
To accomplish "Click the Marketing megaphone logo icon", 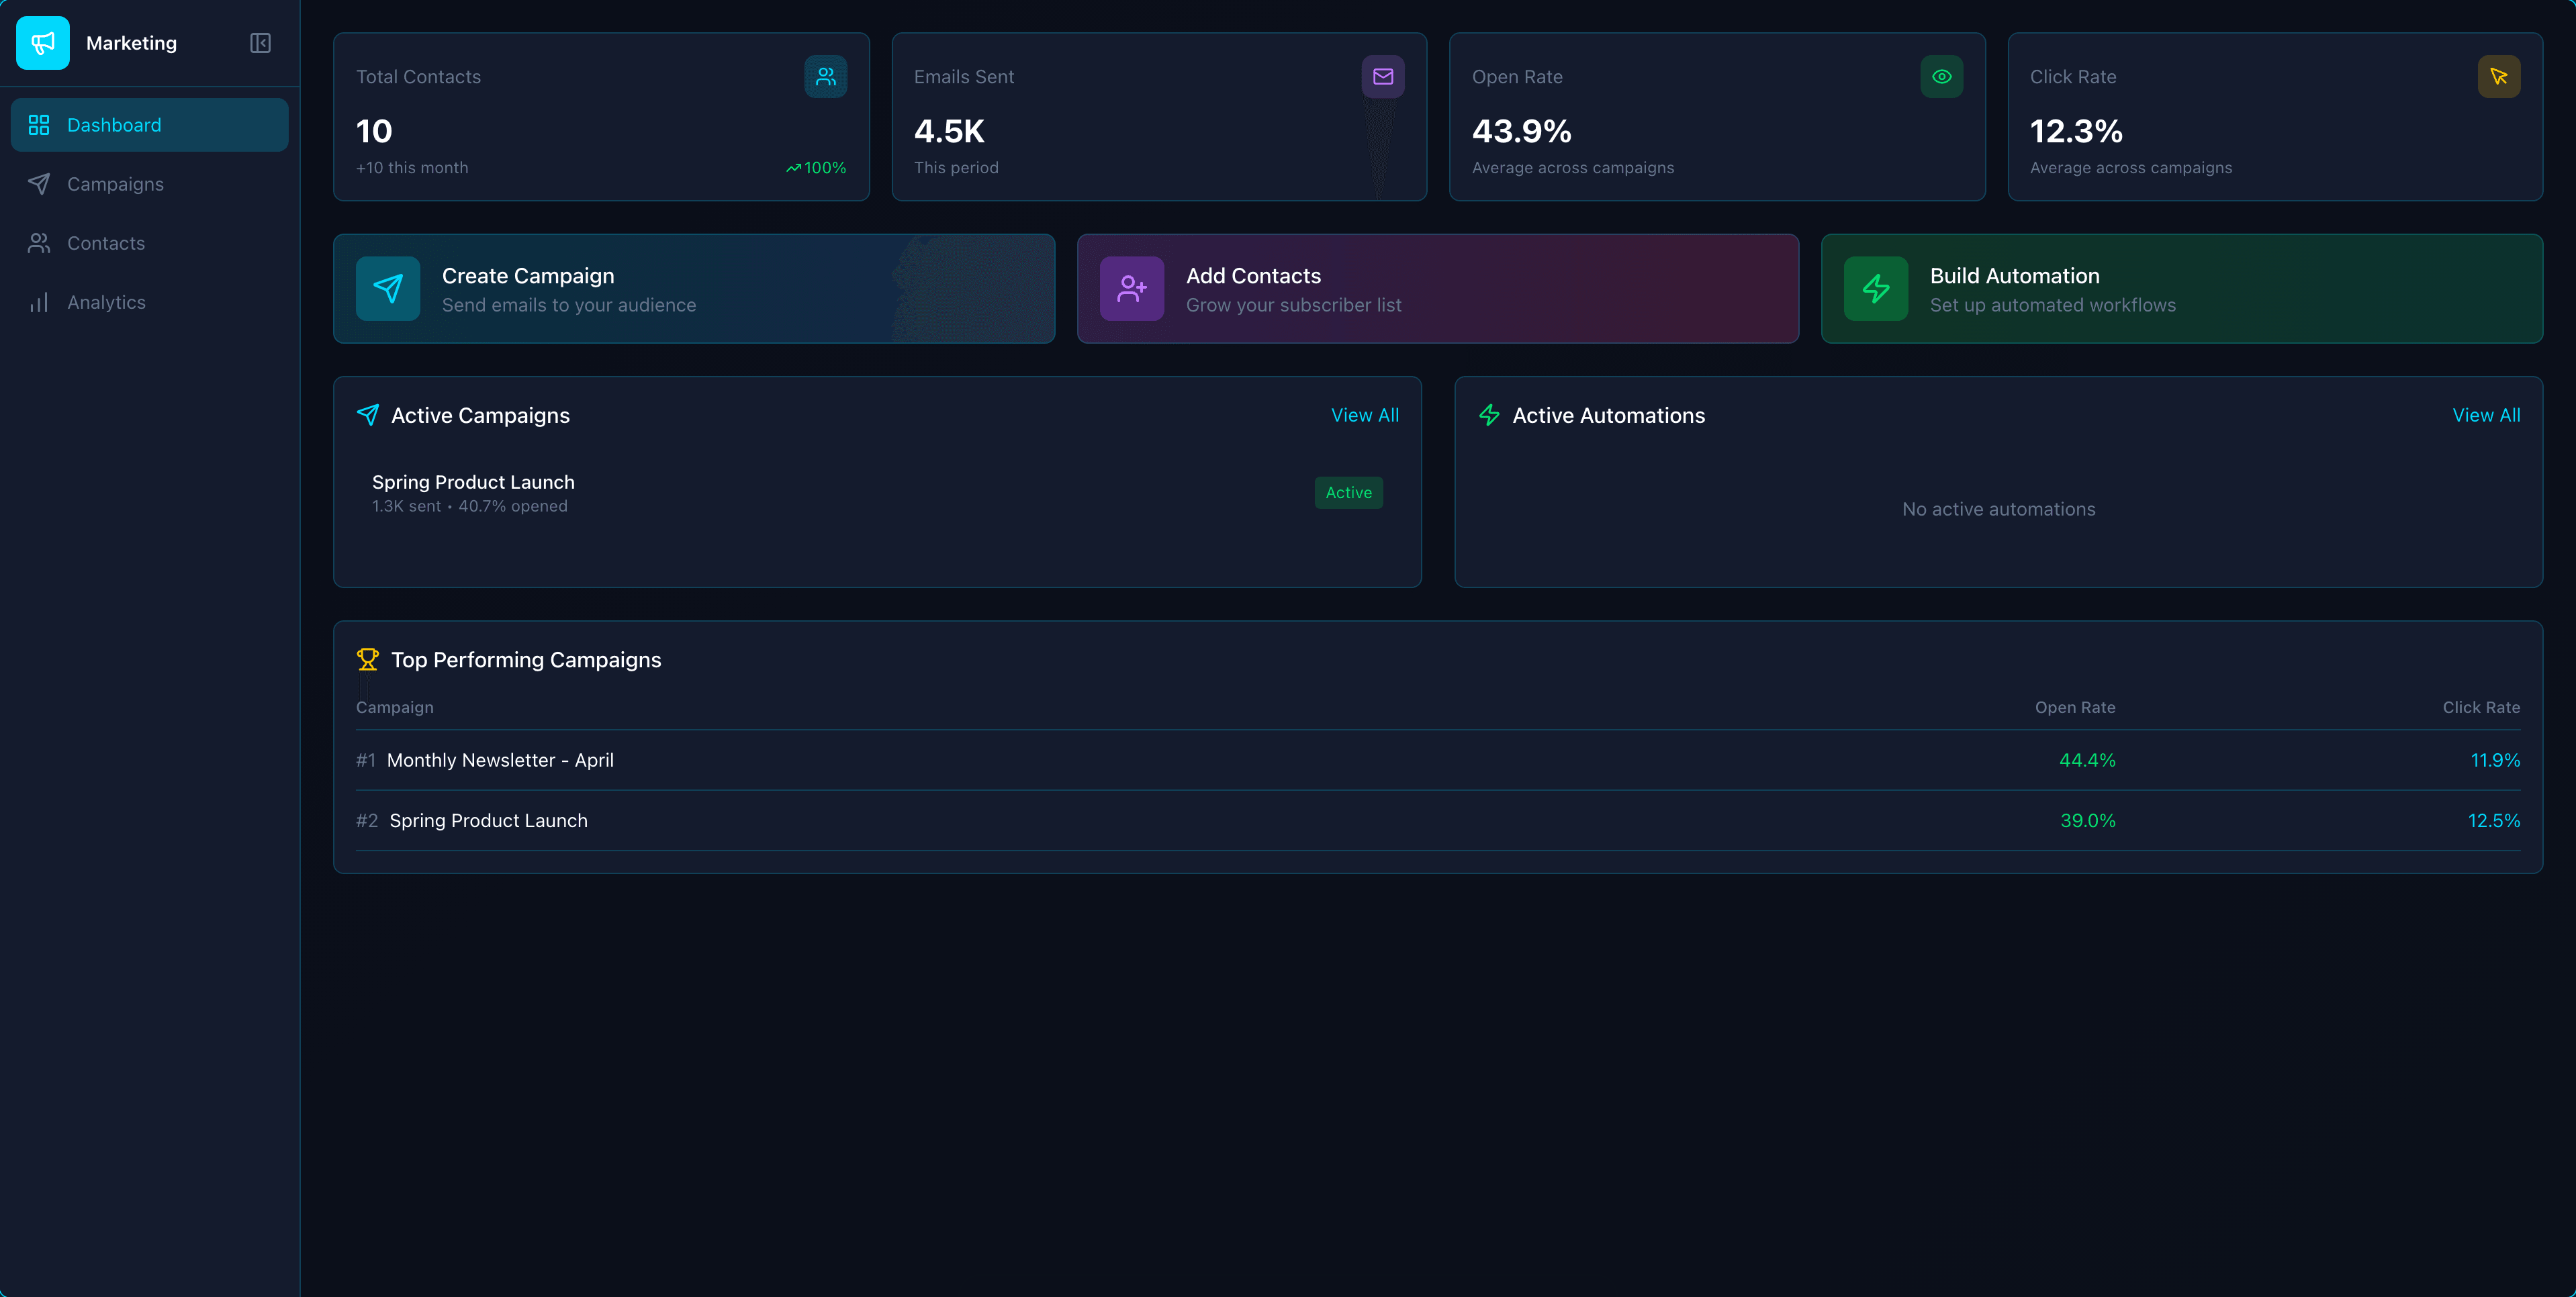I will 42,43.
